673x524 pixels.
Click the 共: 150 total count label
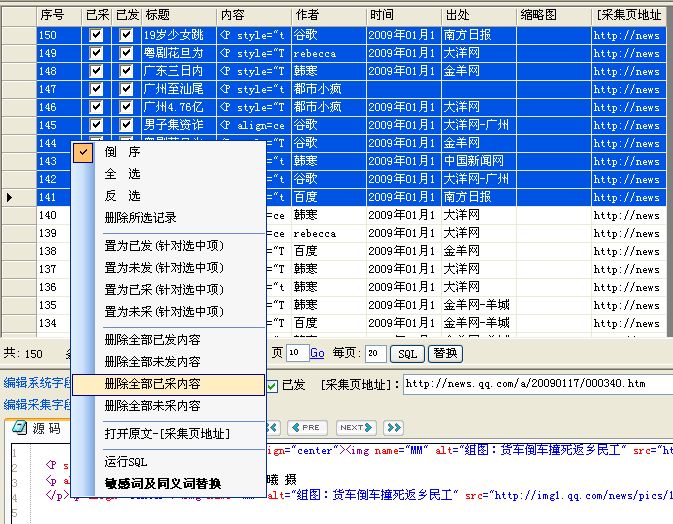(x=23, y=354)
